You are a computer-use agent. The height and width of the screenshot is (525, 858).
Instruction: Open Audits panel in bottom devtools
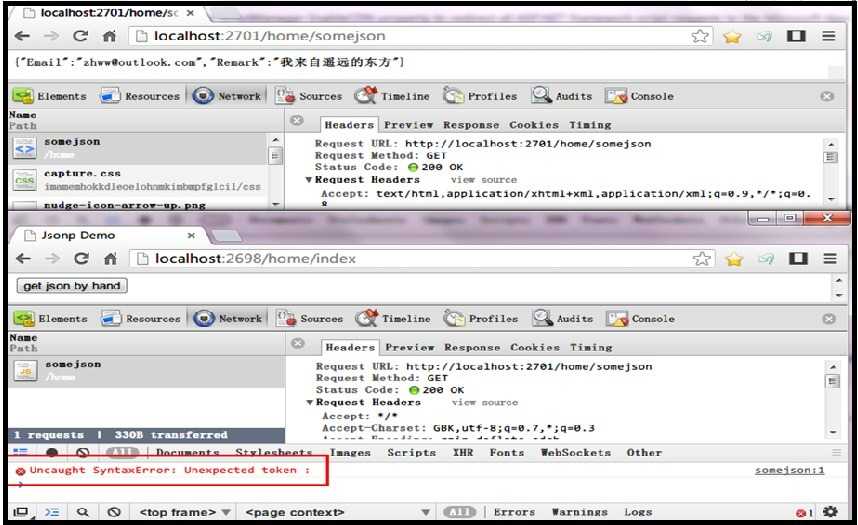(x=563, y=318)
